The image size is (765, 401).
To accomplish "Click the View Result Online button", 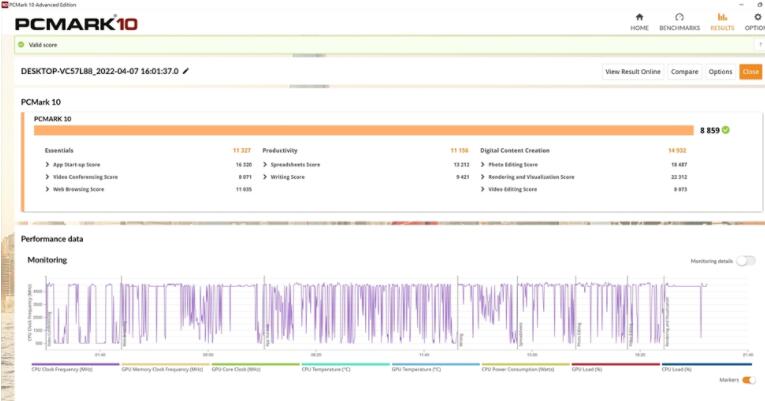I will (x=632, y=72).
